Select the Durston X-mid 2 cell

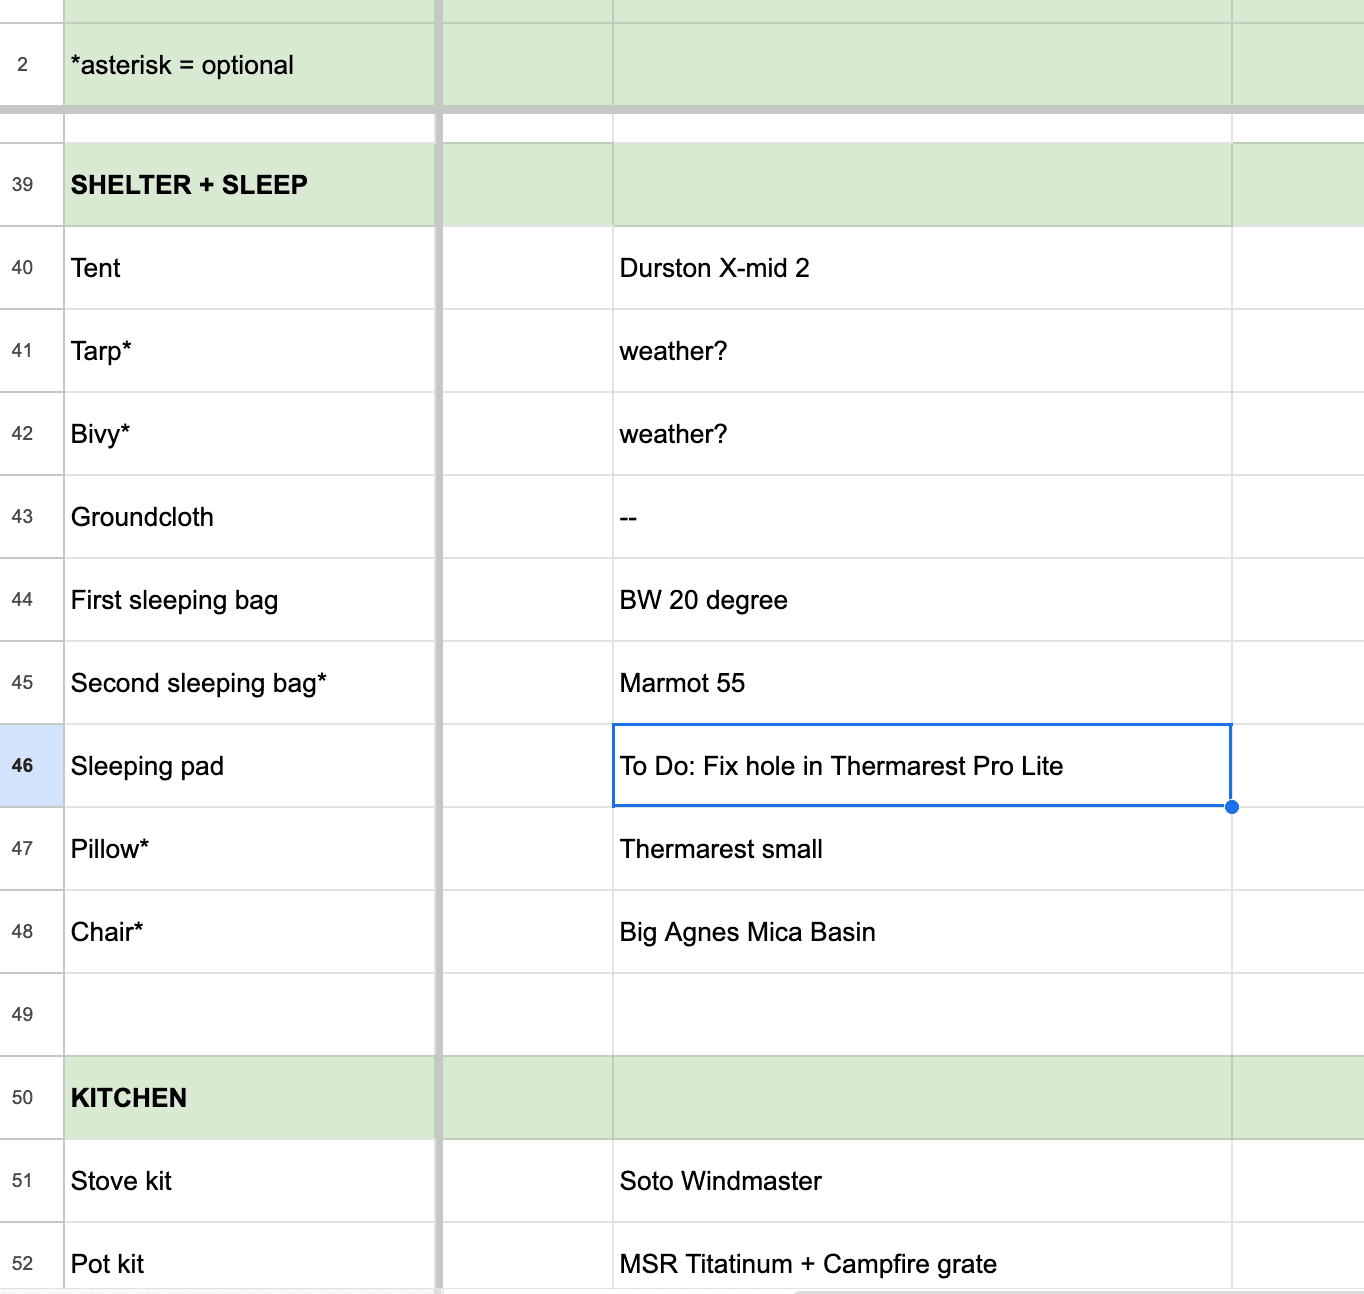coord(922,268)
